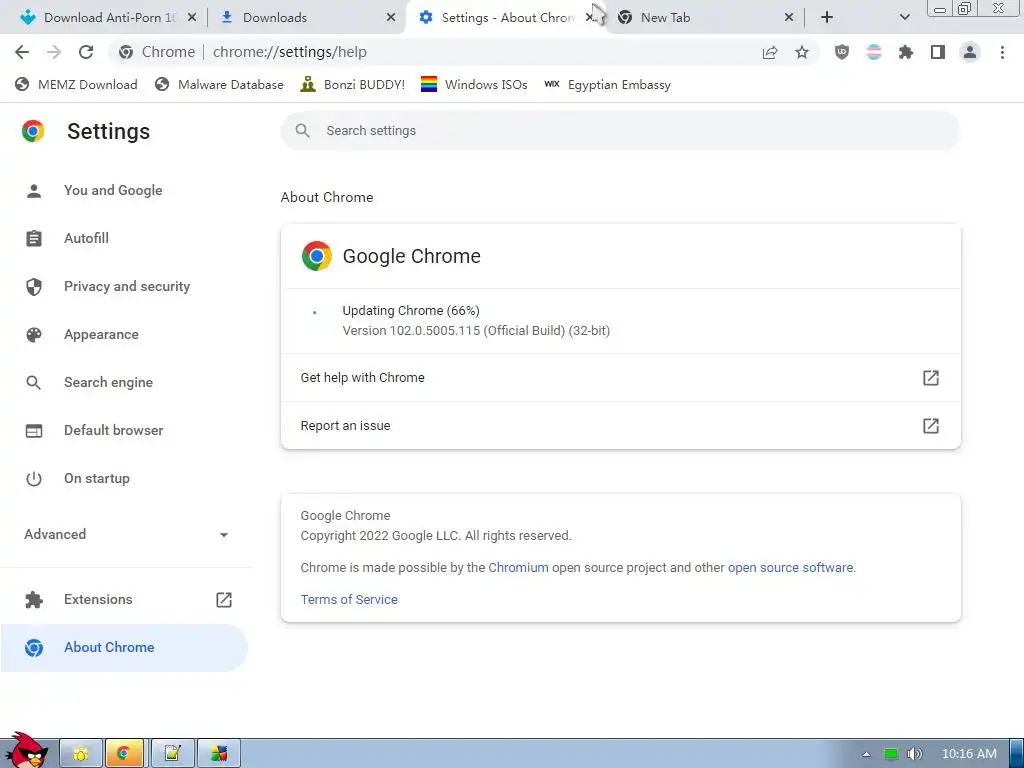This screenshot has height=768, width=1024.
Task: Click the Search settings field
Action: pos(620,131)
